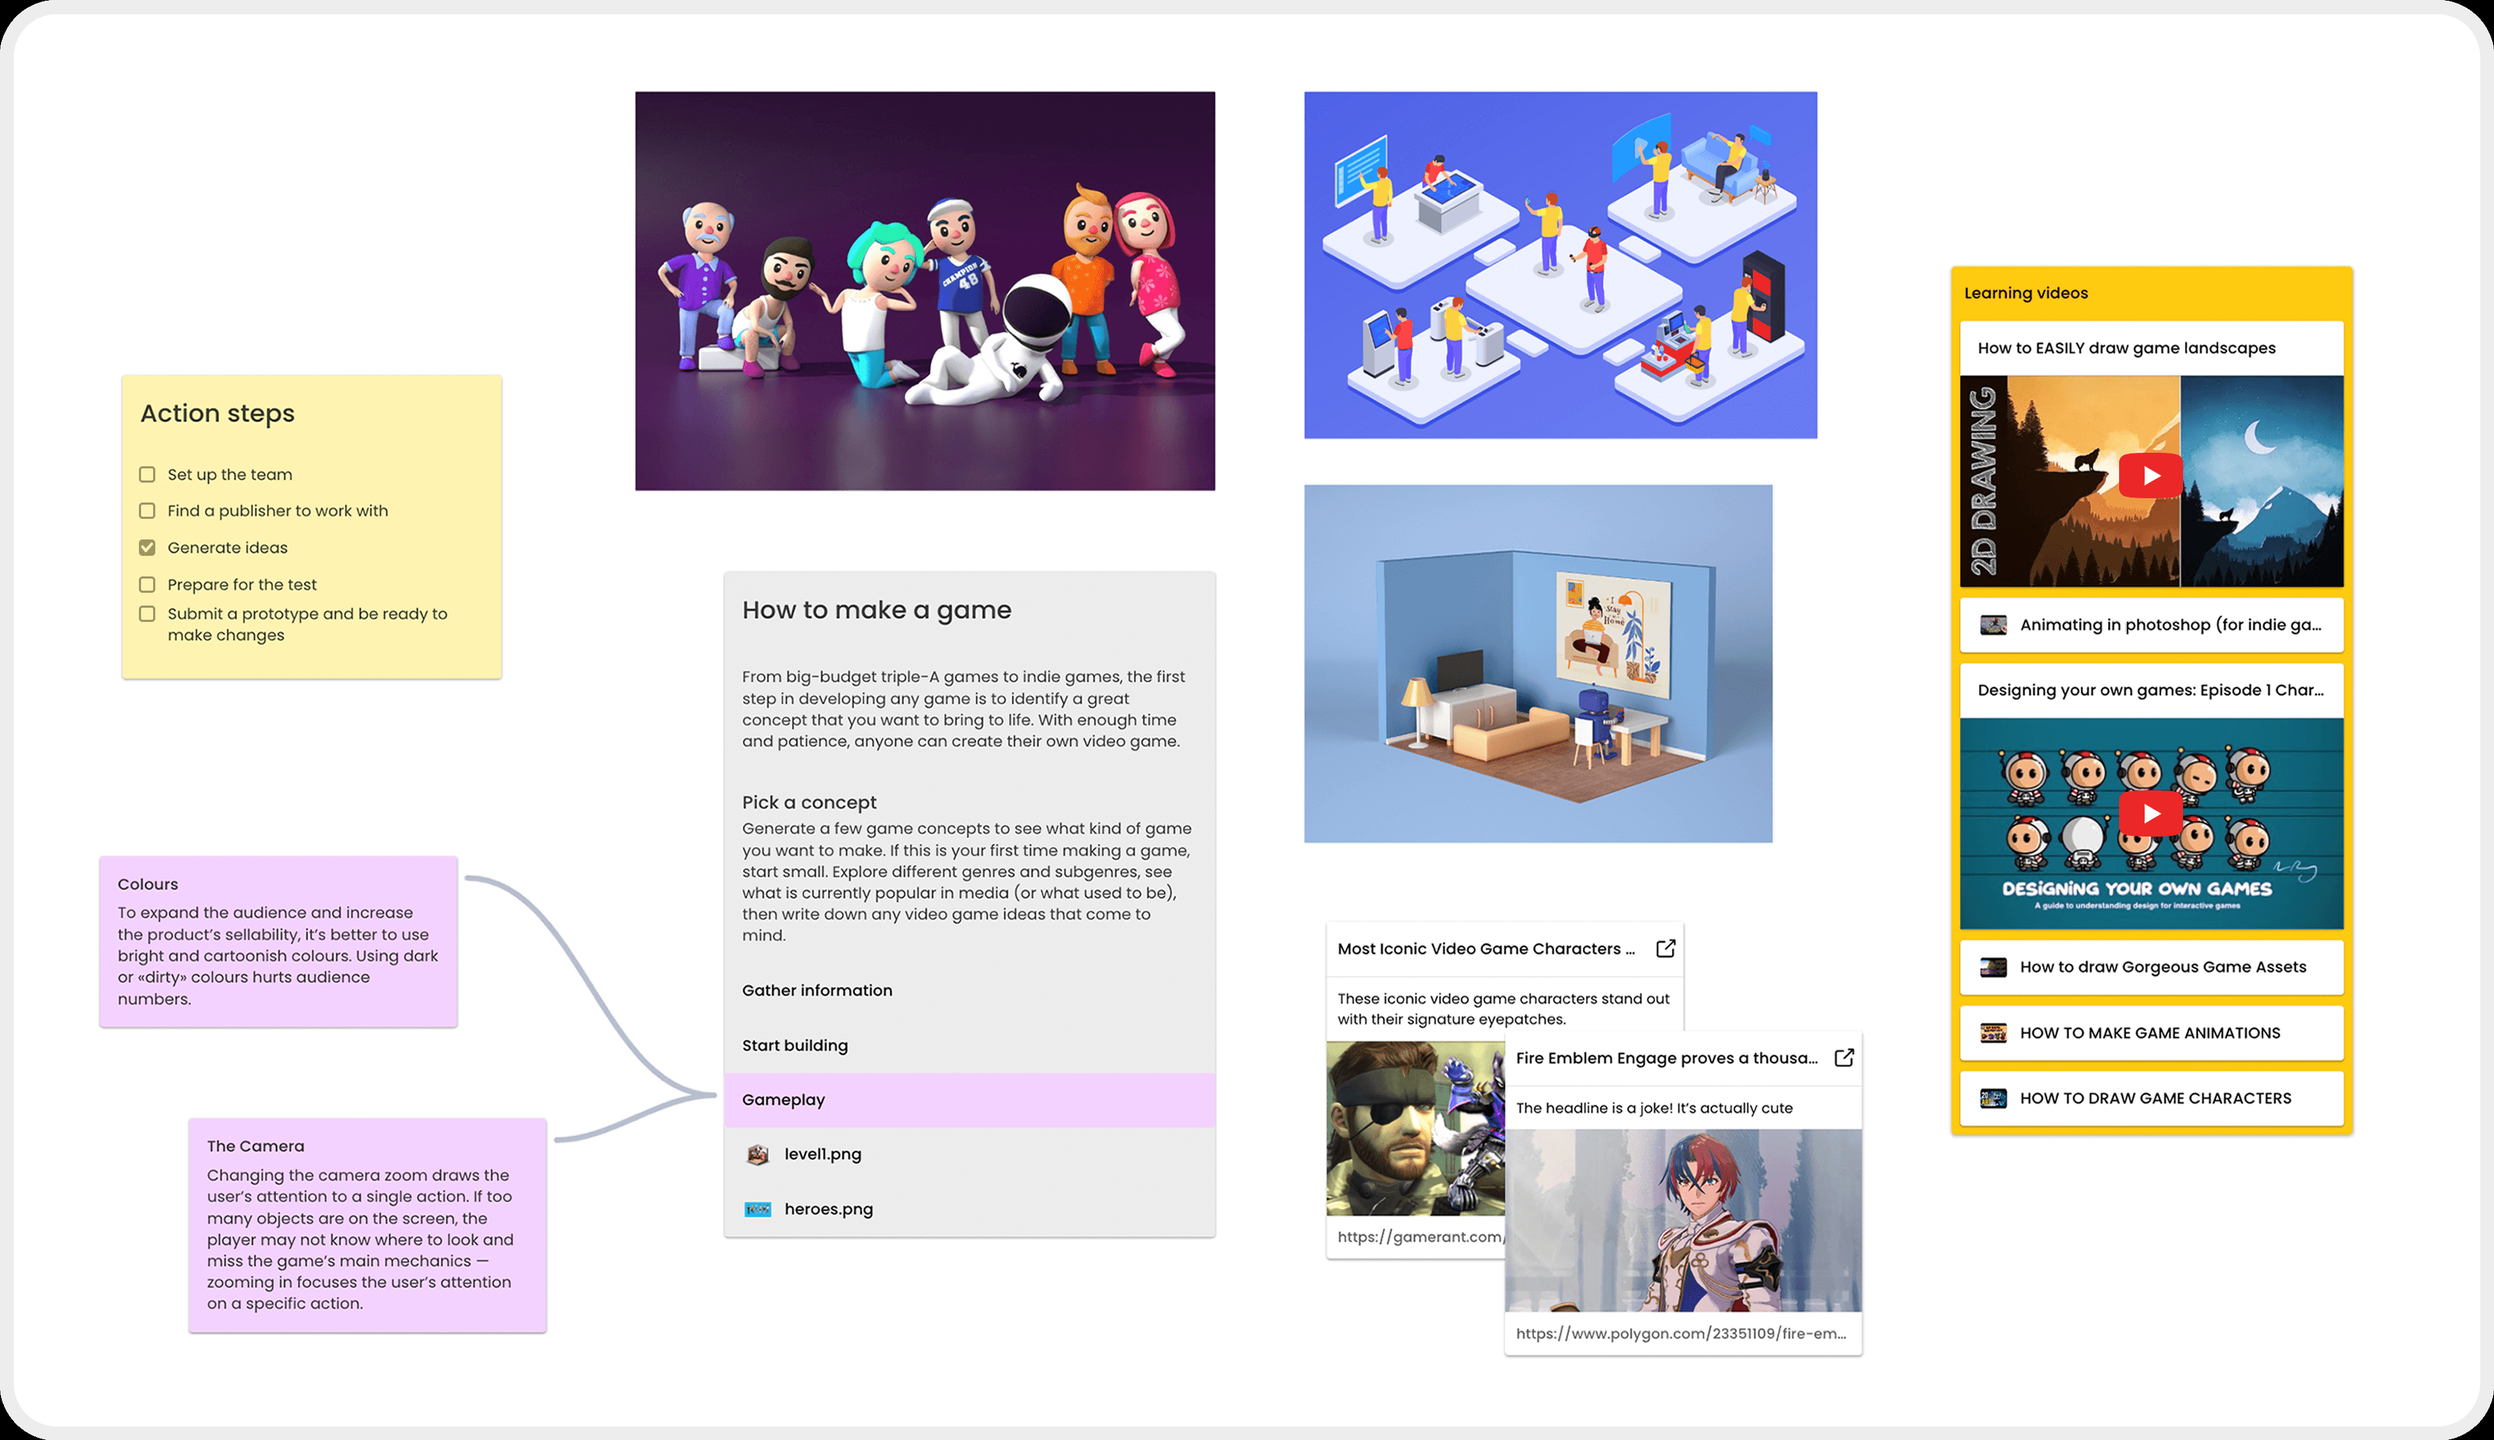Check Find a publisher to work with

point(147,511)
